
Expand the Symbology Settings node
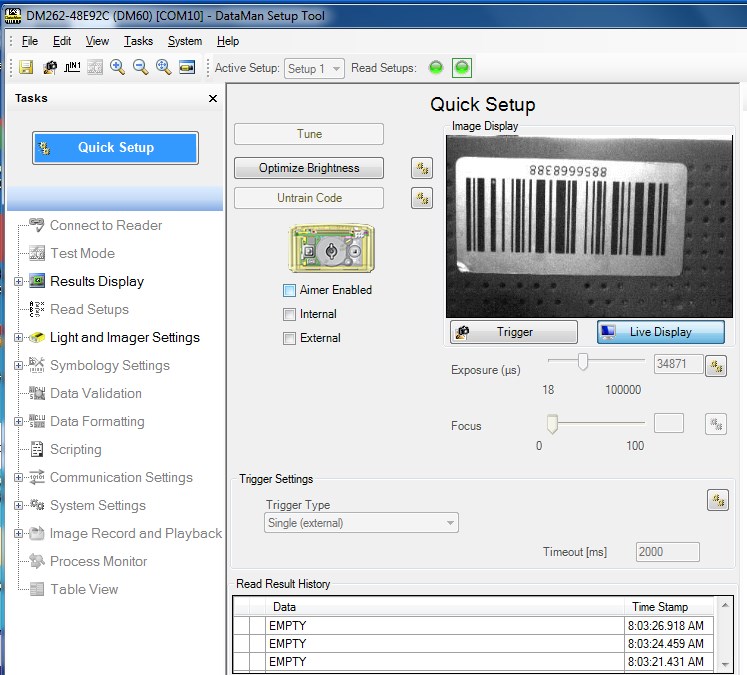[18, 366]
